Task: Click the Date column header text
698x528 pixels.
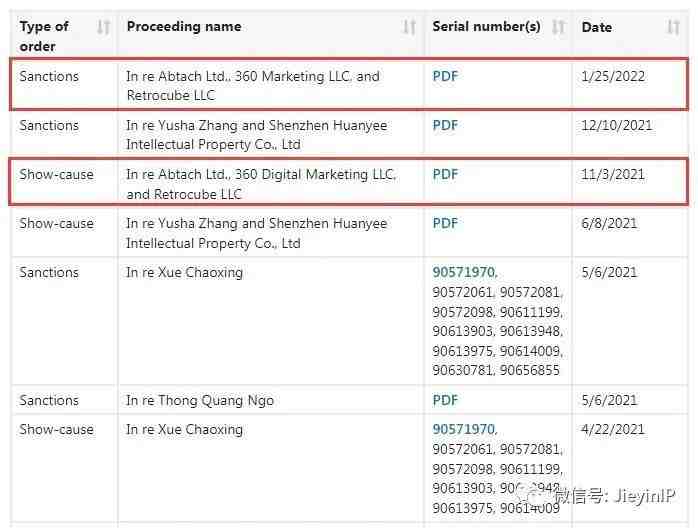Action: click(597, 27)
